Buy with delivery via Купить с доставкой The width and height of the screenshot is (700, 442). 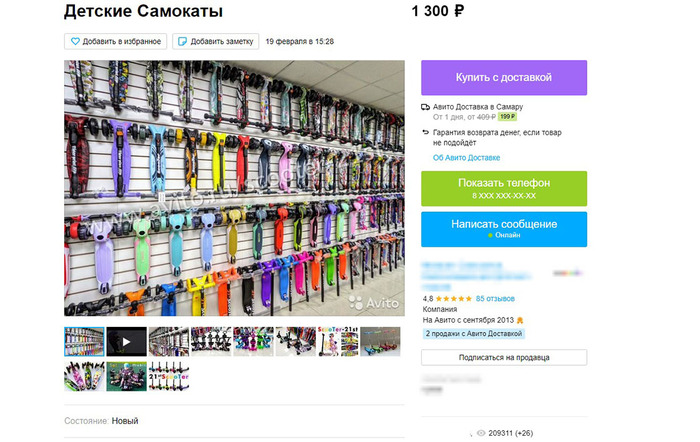[504, 78]
